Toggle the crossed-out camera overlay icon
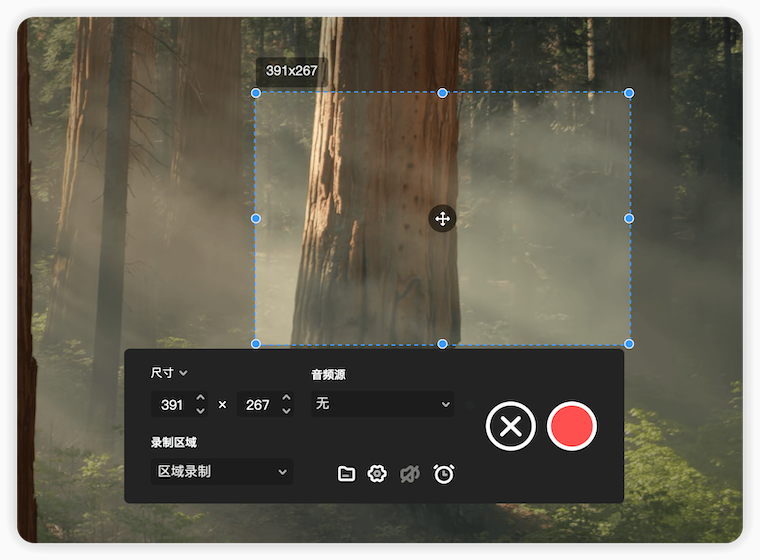Screen dimensions: 760x560 410,474
